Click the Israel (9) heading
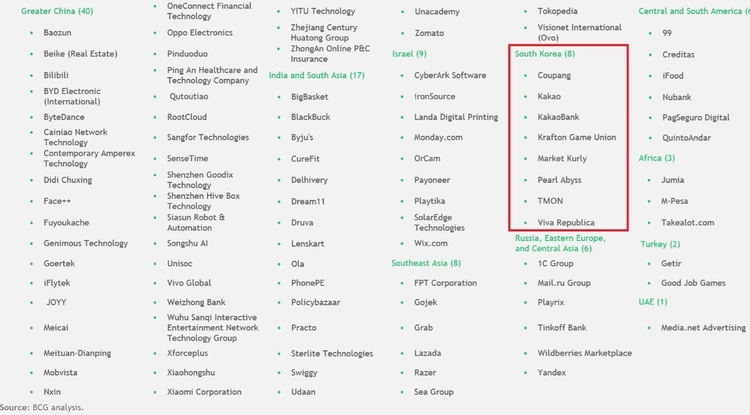This screenshot has height=415, width=750. click(408, 53)
